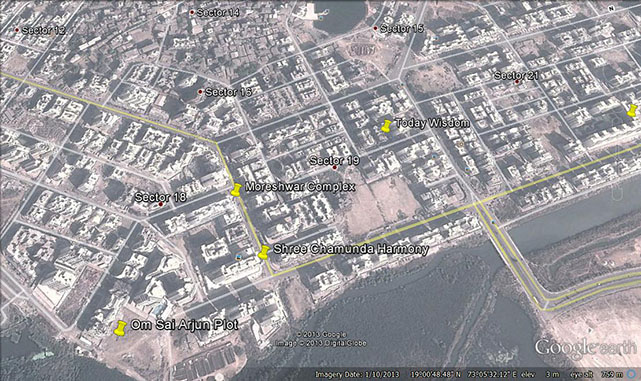The width and height of the screenshot is (641, 381).
Task: Select the Sector 15 red placemark dot
Action: coord(375,28)
